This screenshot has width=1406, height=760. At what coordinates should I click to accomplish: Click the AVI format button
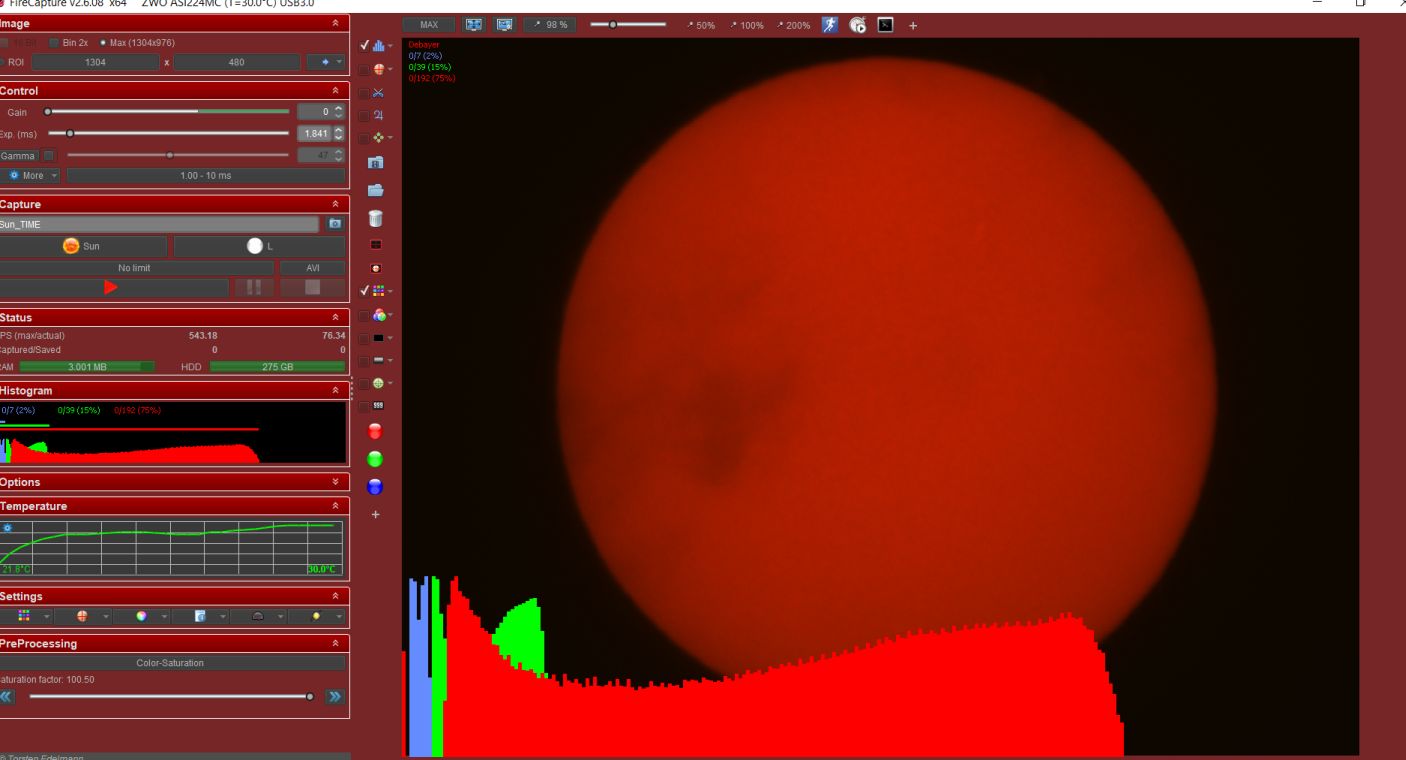(x=312, y=268)
